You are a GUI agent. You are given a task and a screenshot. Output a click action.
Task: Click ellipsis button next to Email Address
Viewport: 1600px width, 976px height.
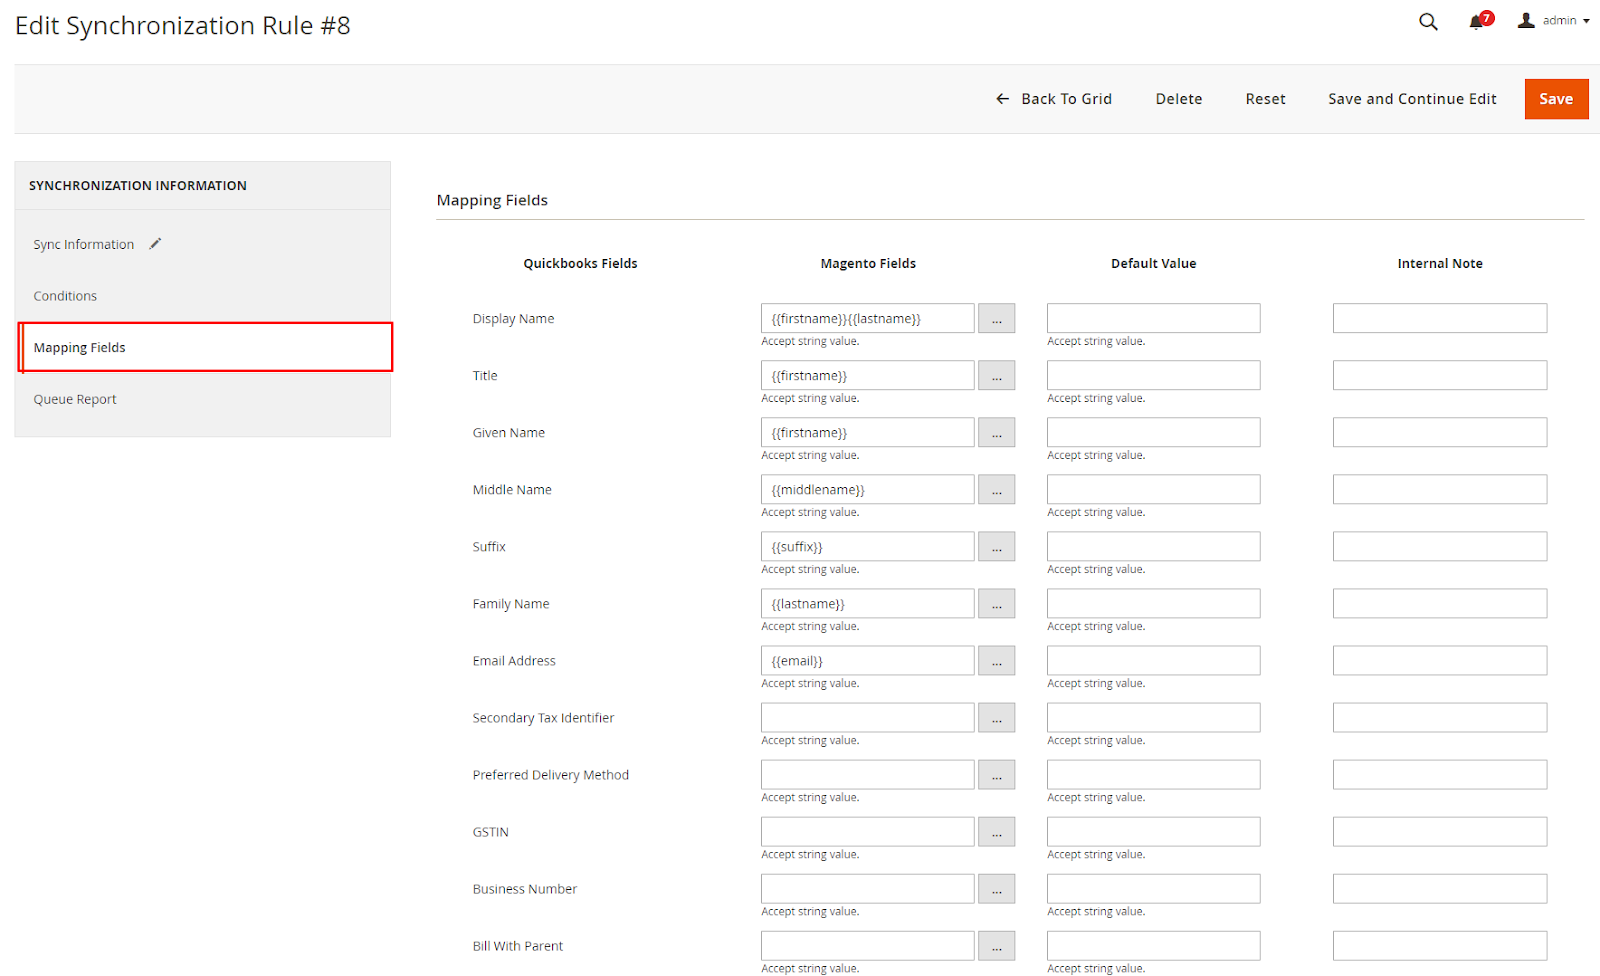point(996,661)
